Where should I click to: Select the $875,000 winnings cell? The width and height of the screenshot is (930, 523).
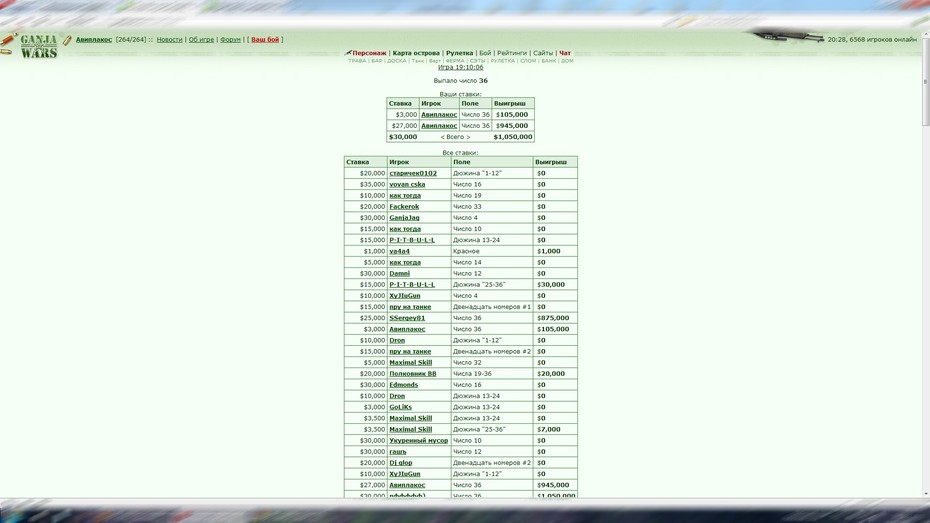553,318
